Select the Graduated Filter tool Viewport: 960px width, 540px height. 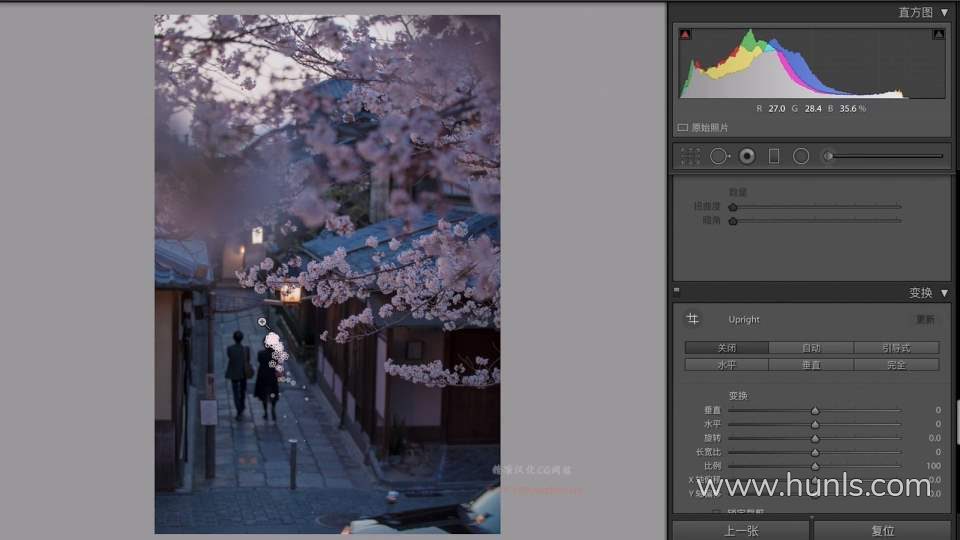774,156
